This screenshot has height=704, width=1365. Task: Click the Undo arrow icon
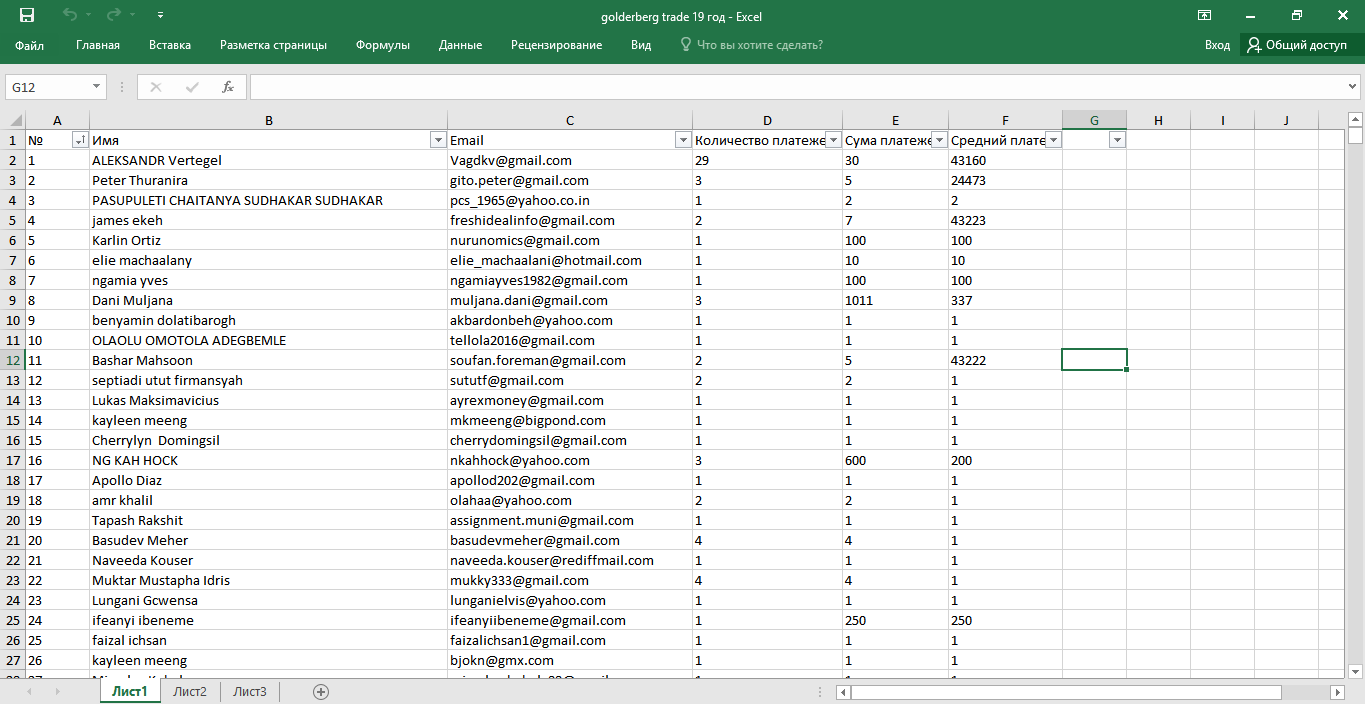coord(69,16)
